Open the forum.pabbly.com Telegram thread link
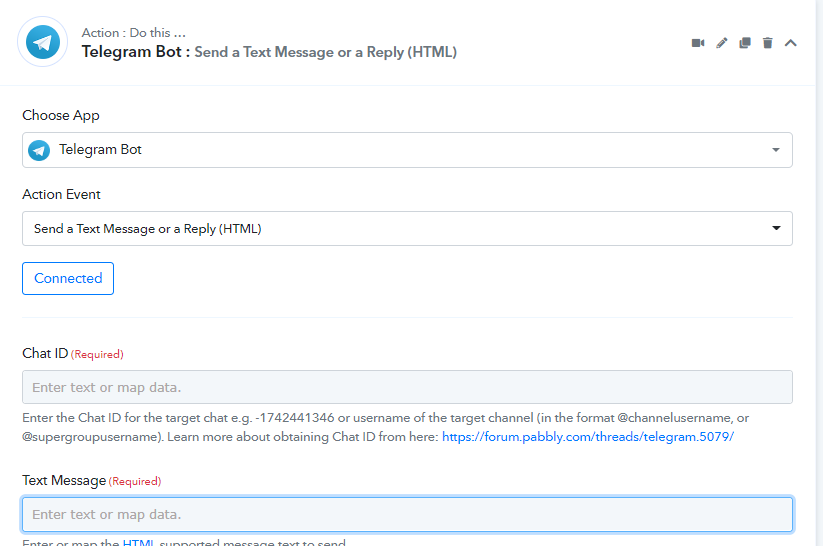Image resolution: width=823 pixels, height=546 pixels. [x=588, y=437]
